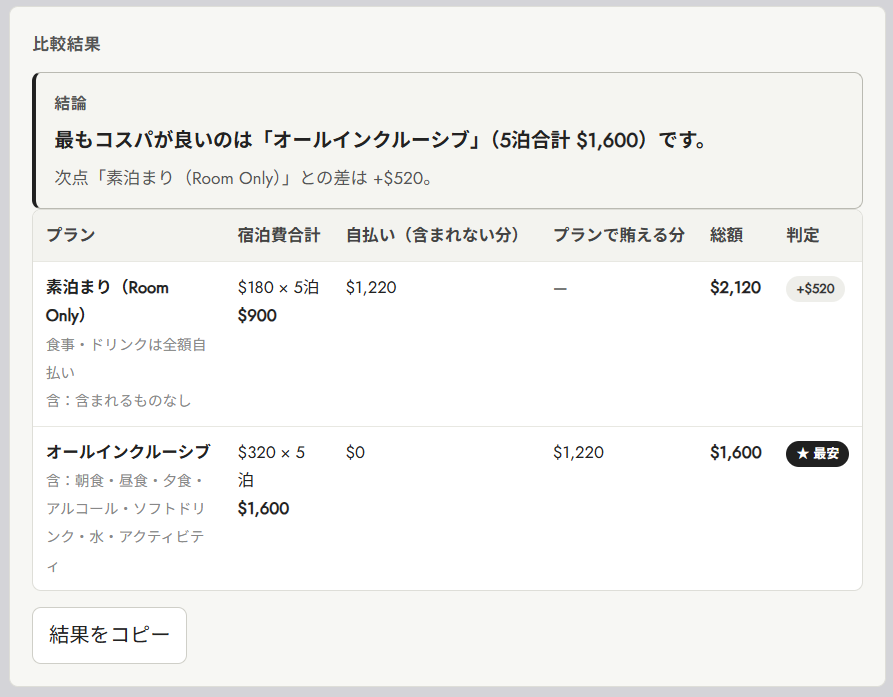Select the プラン column header
Screen dimensions: 893x697
pos(71,235)
